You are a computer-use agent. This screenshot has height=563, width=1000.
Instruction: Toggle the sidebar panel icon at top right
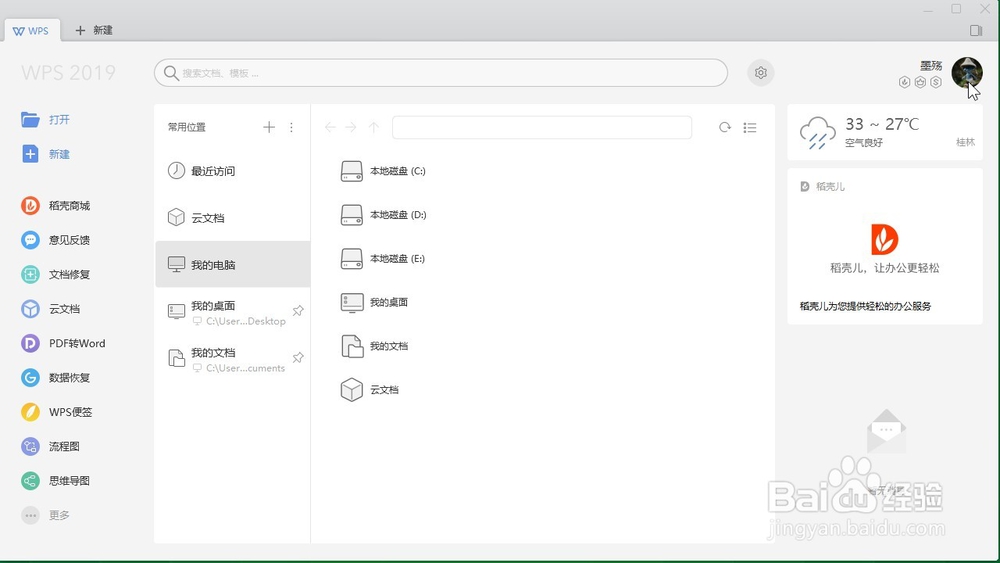click(975, 30)
